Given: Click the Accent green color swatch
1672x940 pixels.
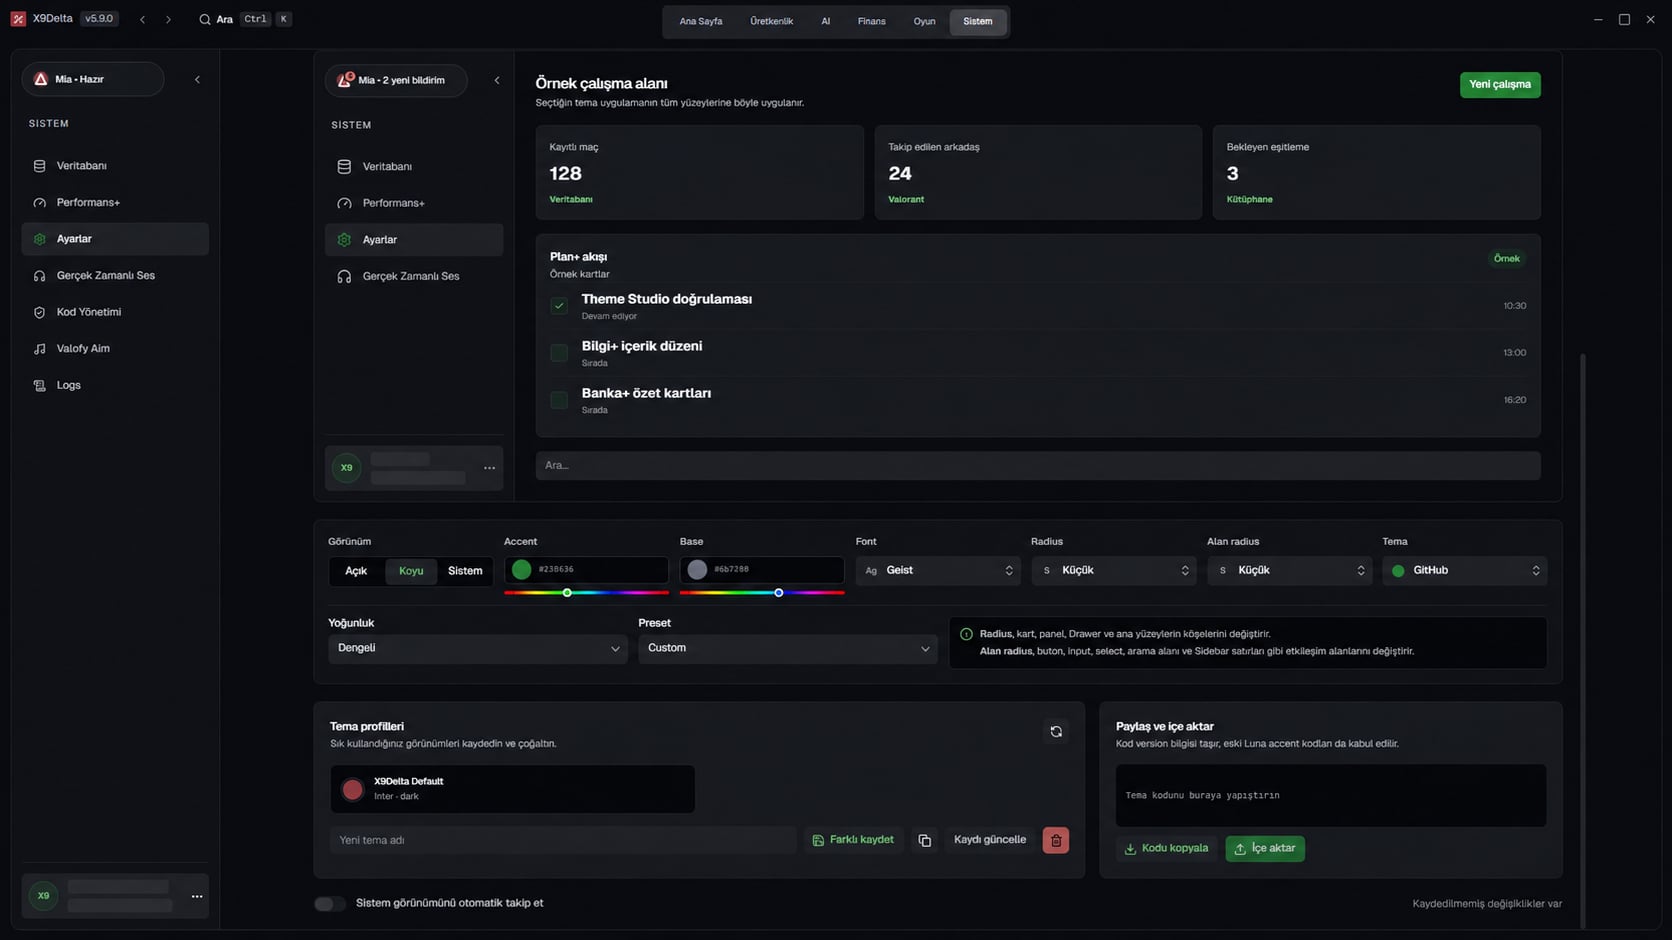Looking at the screenshot, I should point(522,570).
